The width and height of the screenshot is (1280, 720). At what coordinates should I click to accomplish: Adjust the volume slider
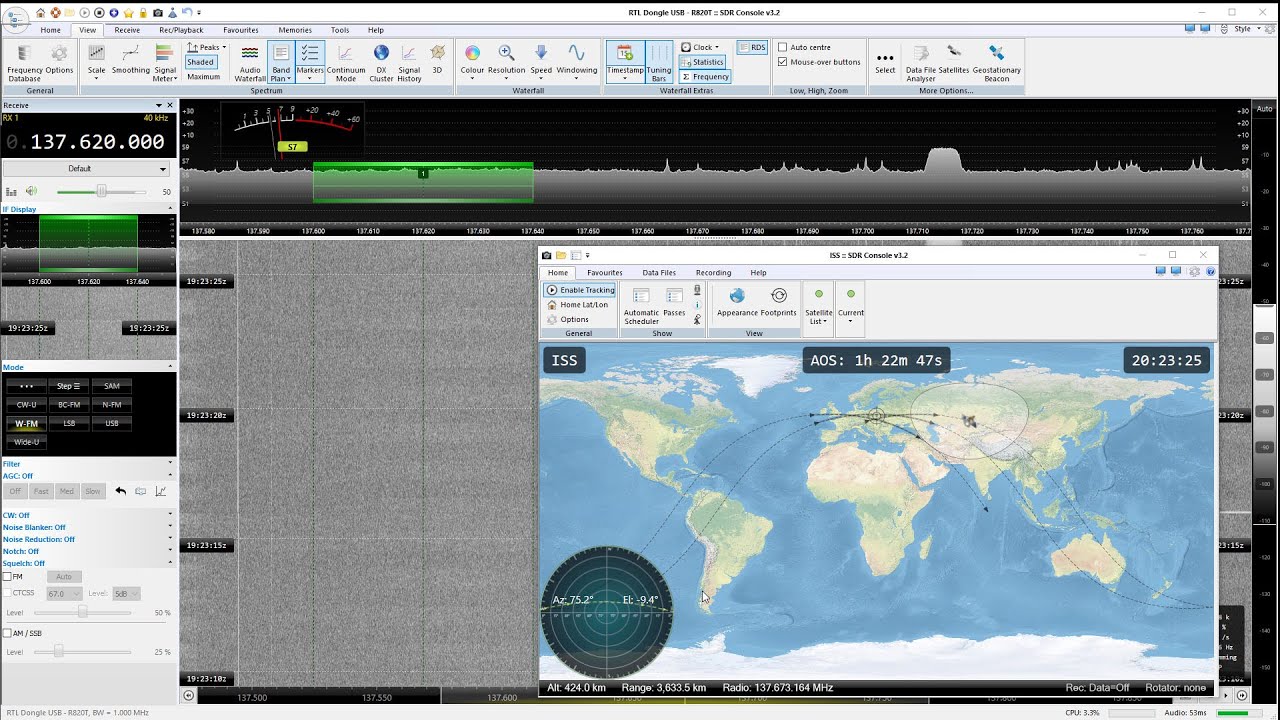point(101,191)
